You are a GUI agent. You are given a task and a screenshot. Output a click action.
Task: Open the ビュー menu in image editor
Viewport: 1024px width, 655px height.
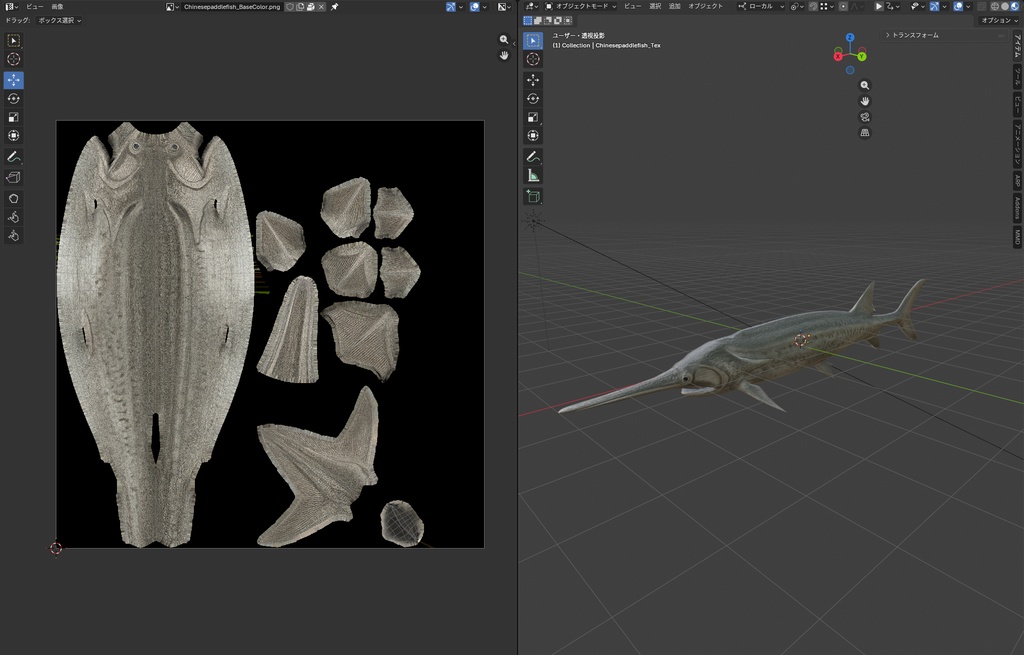pyautogui.click(x=35, y=7)
